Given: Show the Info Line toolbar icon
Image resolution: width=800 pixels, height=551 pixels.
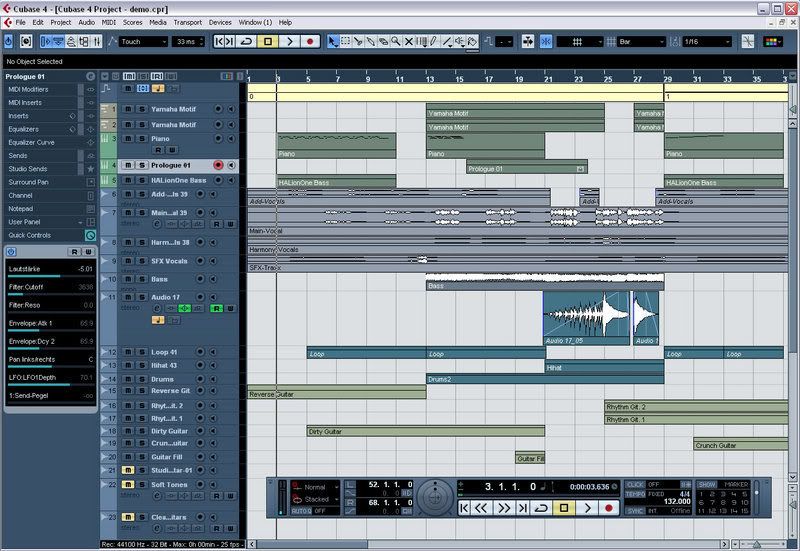Looking at the screenshot, I should [x=58, y=41].
